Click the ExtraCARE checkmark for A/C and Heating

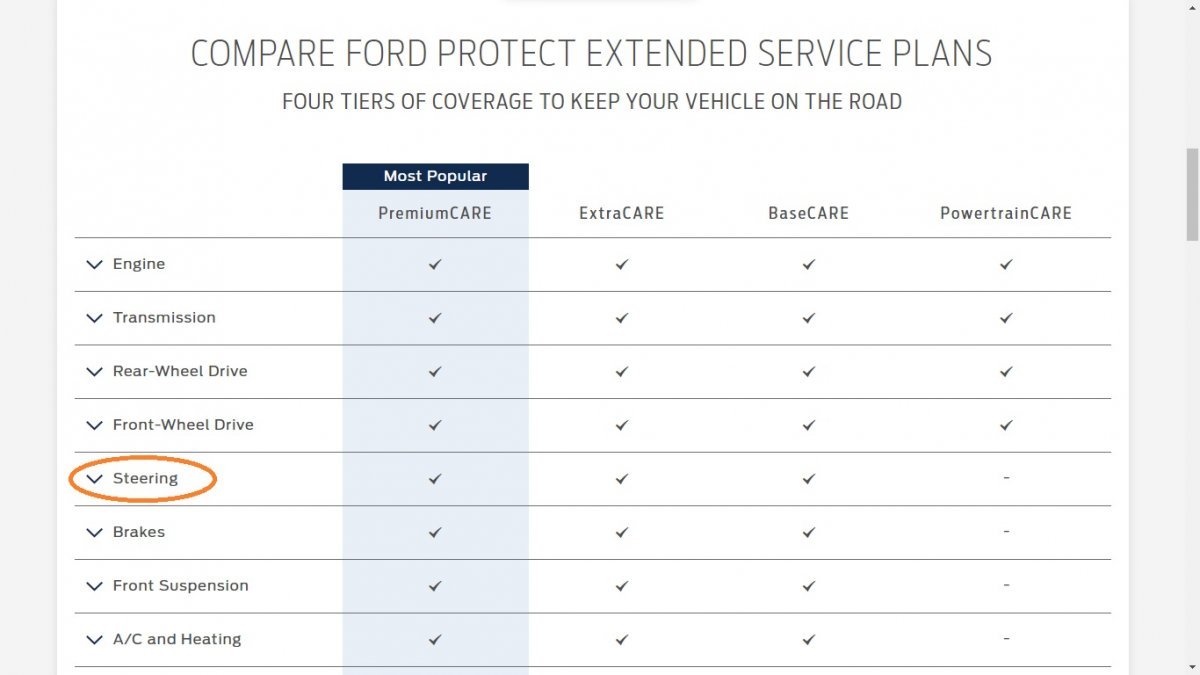(621, 639)
